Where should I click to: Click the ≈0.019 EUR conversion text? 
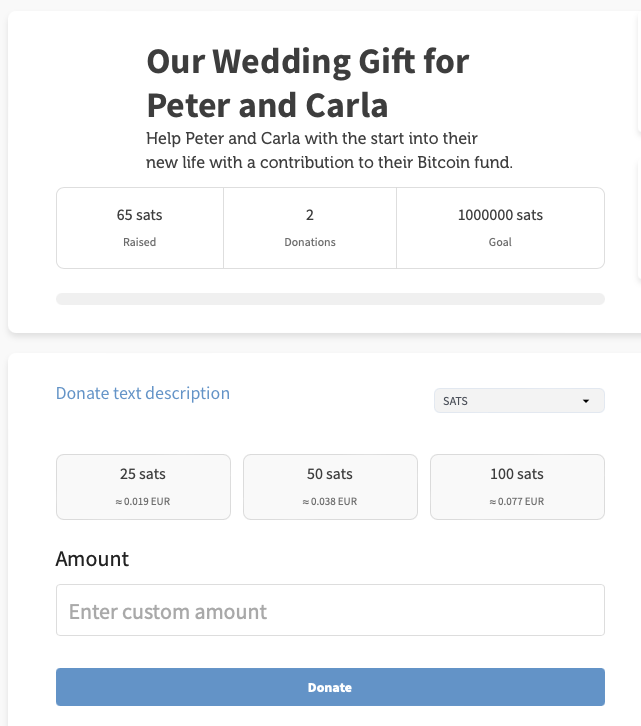pyautogui.click(x=143, y=502)
